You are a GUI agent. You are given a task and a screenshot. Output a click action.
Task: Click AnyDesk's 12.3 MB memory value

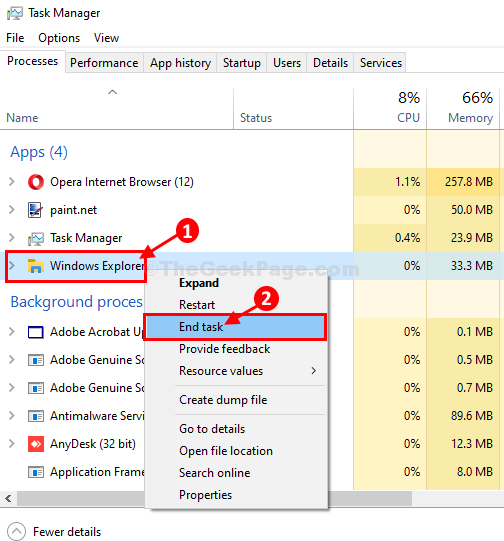(x=472, y=444)
